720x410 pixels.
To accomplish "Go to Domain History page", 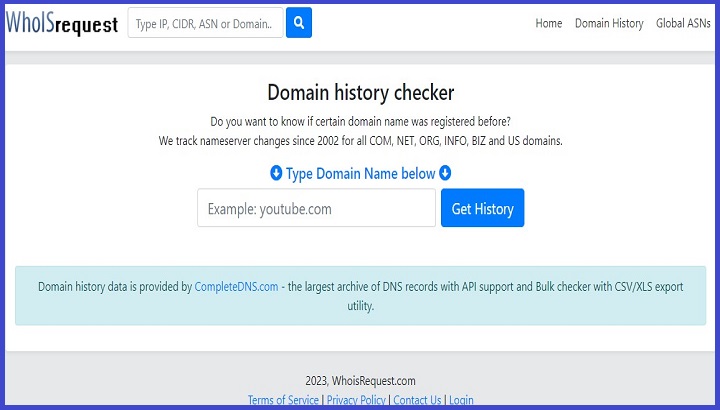I will [x=609, y=23].
